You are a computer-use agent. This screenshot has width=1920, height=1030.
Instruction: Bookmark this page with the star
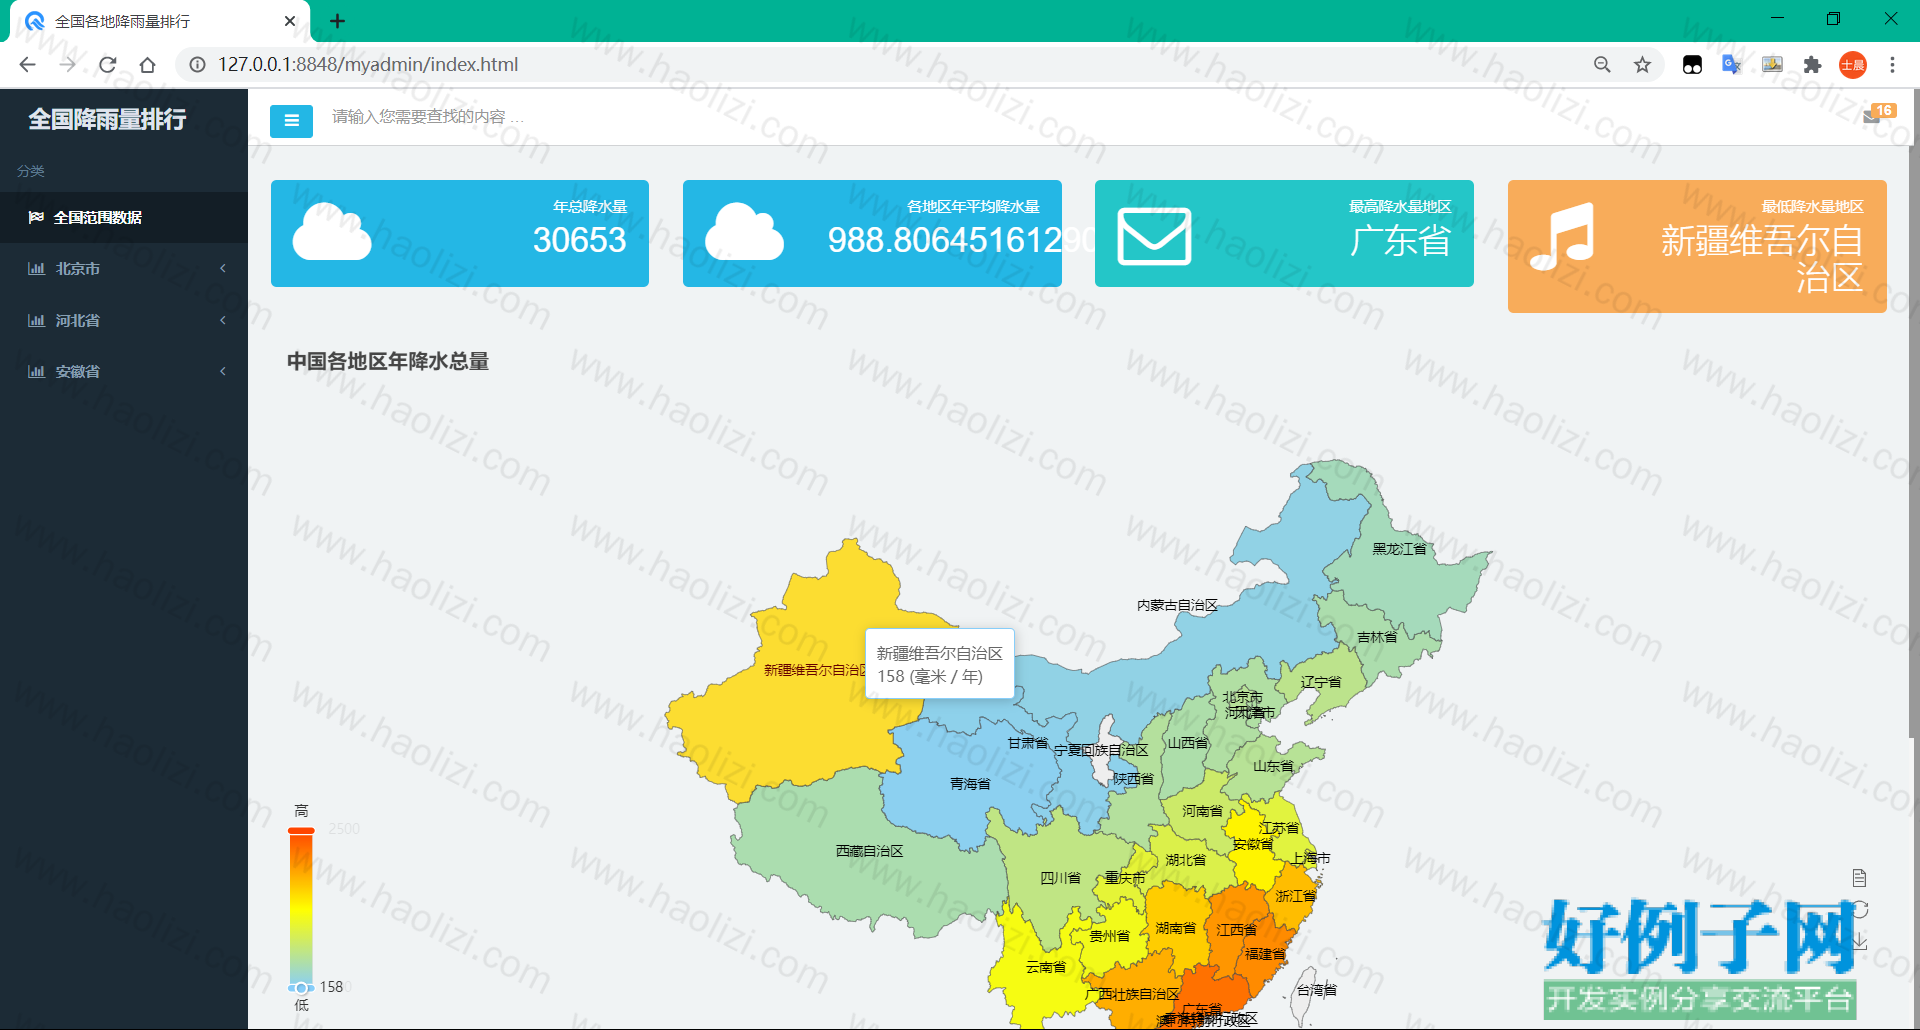pos(1642,65)
